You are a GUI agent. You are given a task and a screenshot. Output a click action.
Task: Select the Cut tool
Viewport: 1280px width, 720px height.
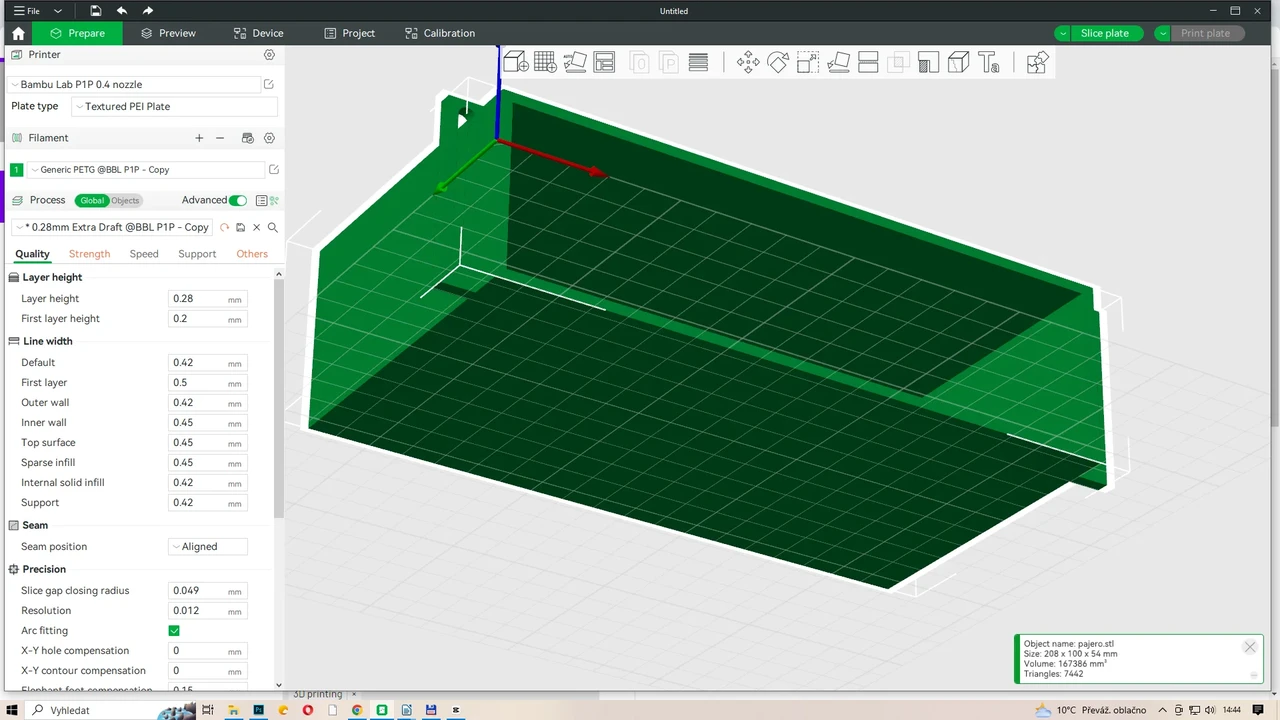[x=868, y=63]
